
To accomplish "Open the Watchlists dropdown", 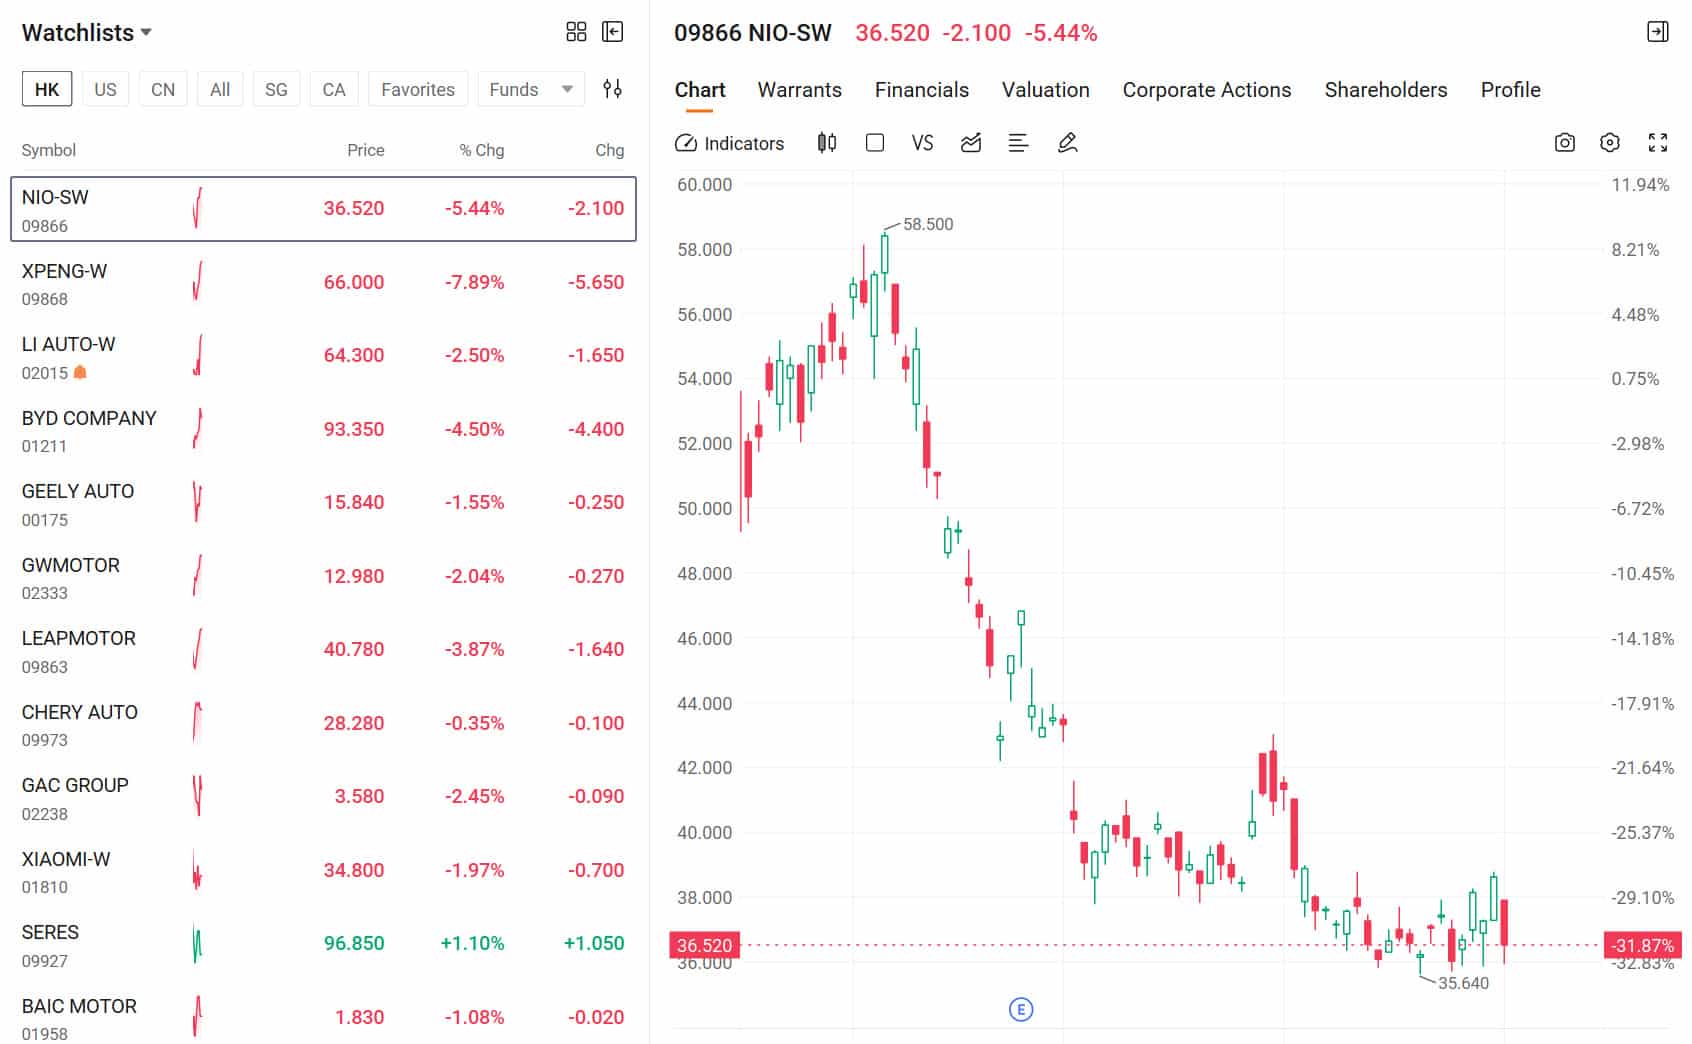I will tap(88, 31).
